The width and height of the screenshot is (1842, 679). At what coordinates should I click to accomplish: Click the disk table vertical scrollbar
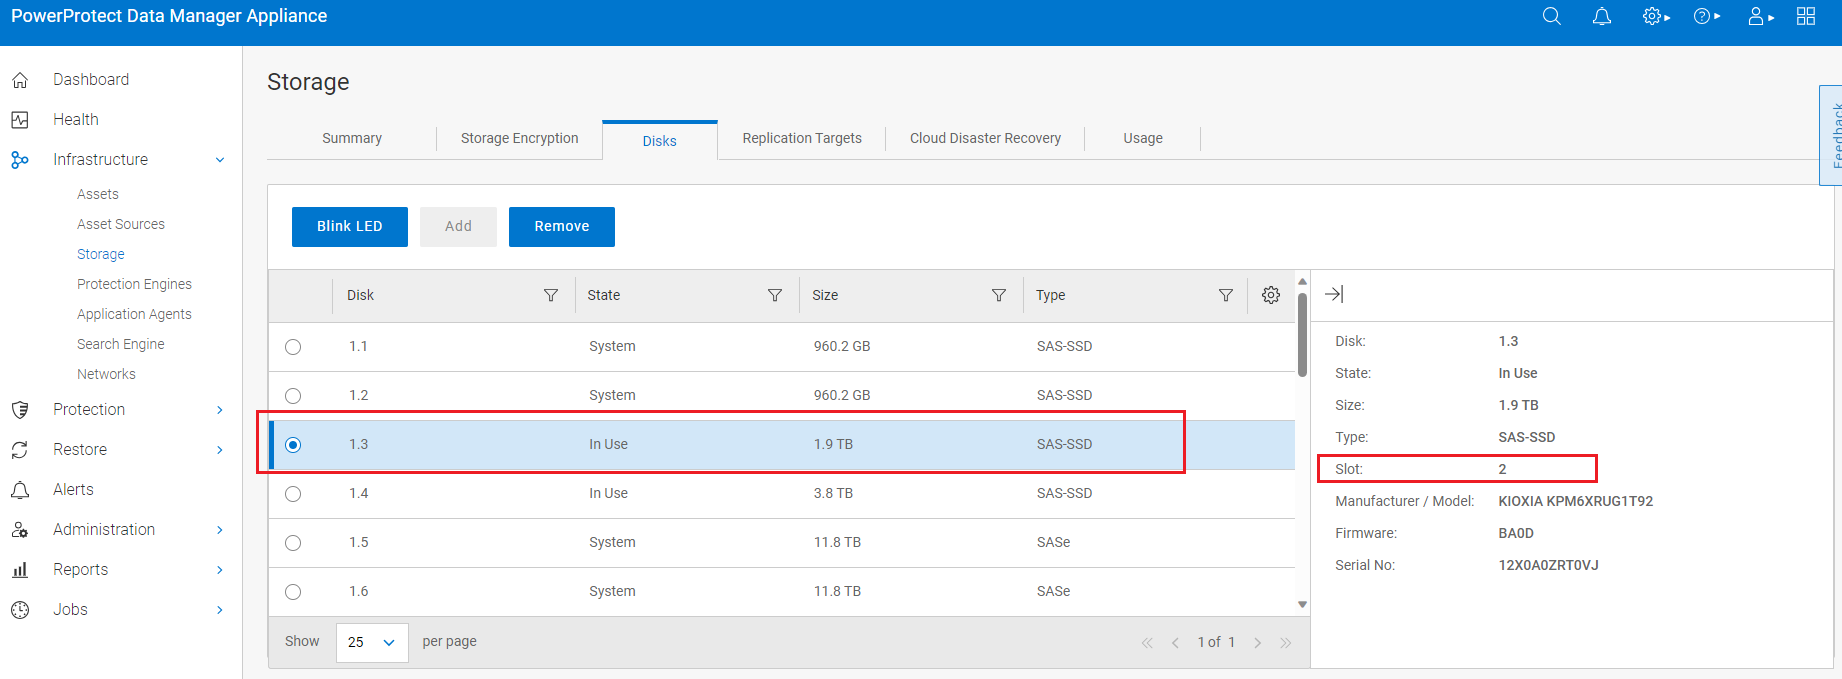(x=1302, y=336)
